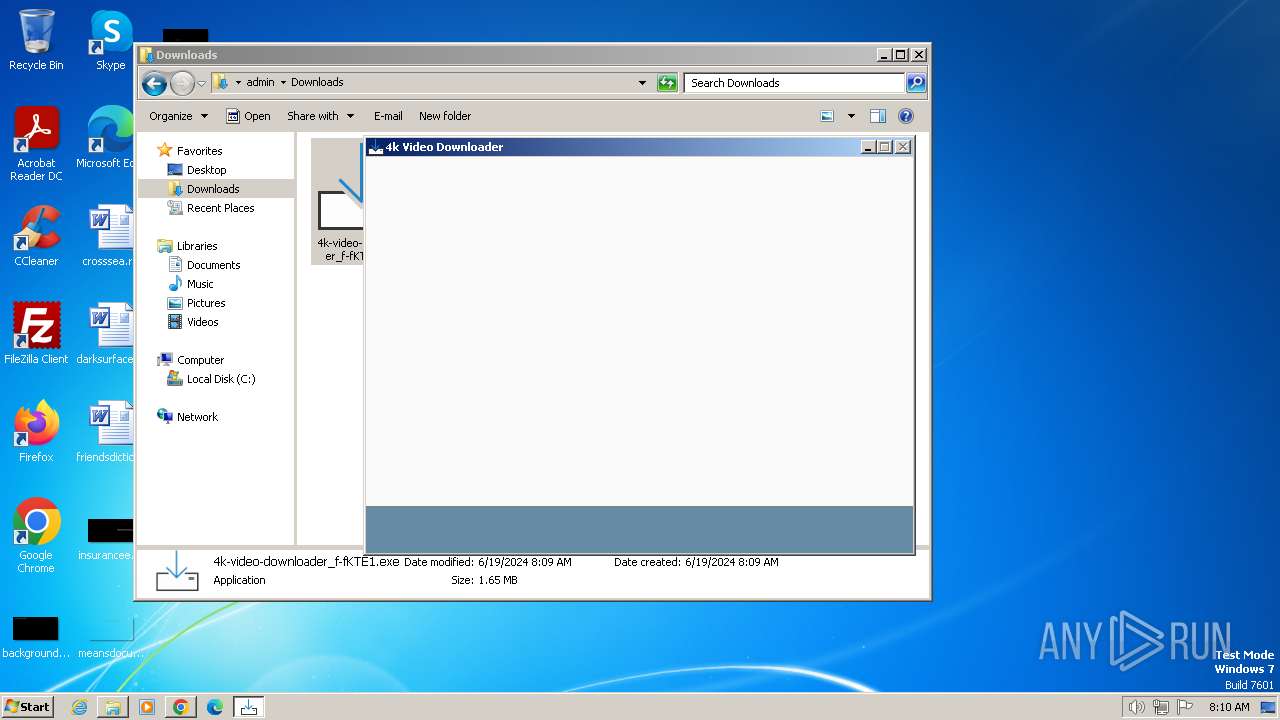Select the background desktop file
The height and width of the screenshot is (720, 1280).
pos(36,638)
